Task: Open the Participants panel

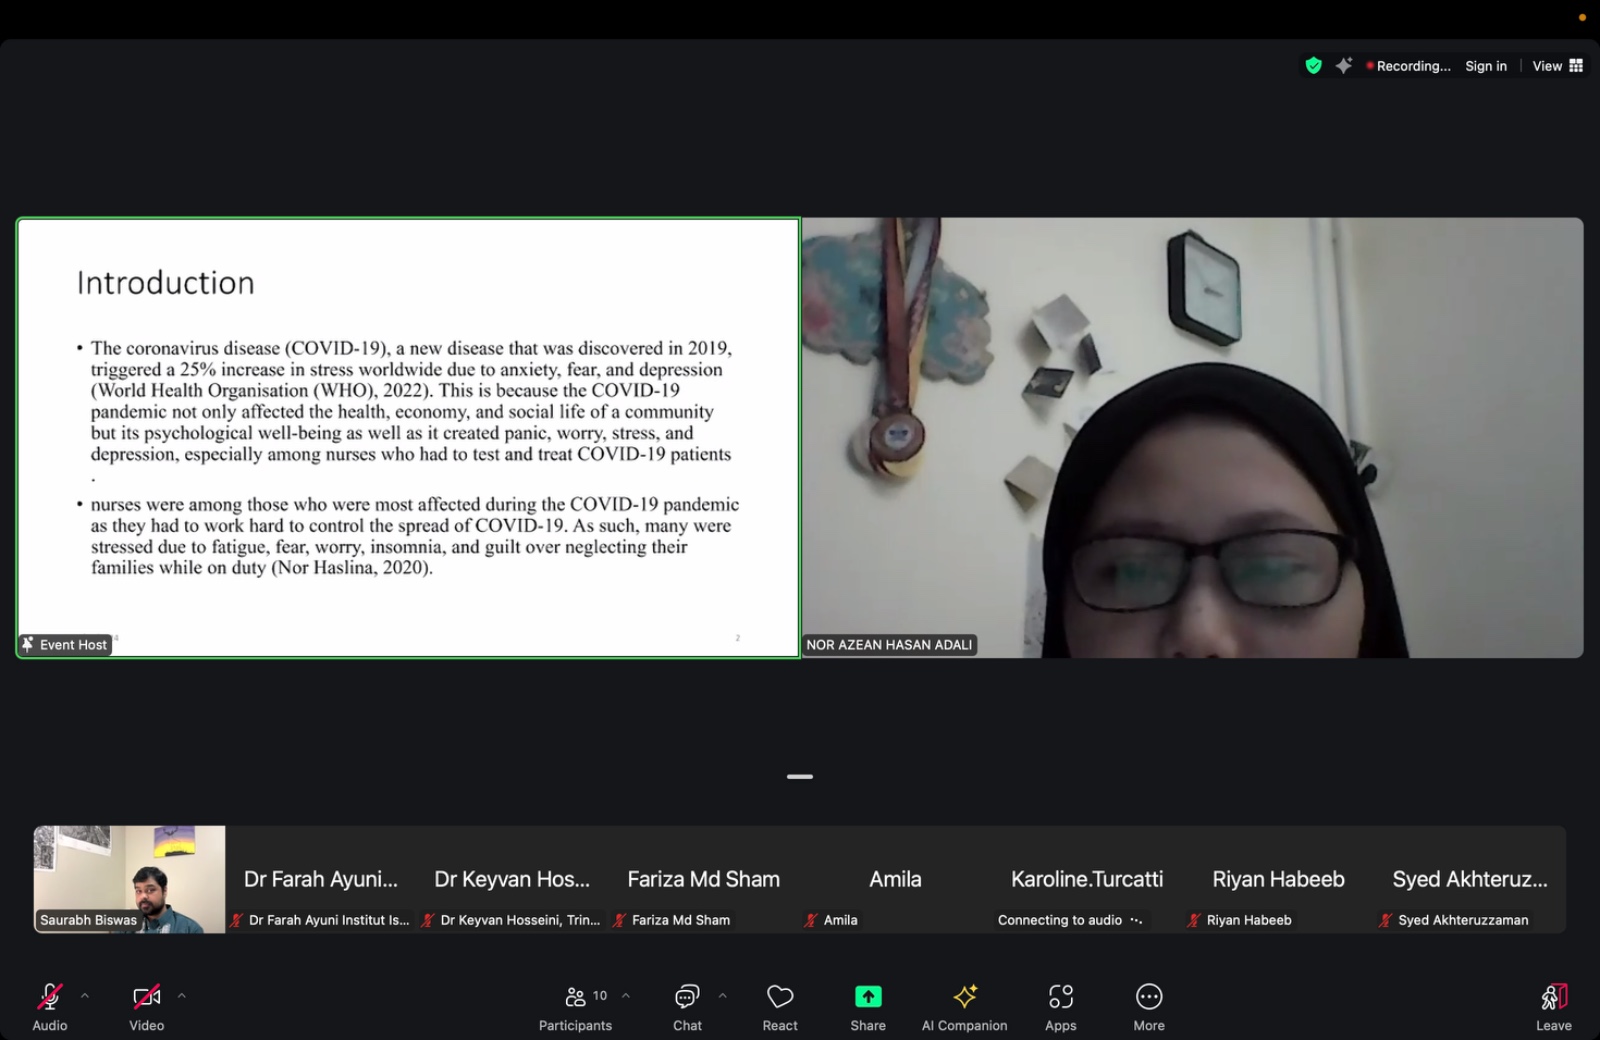Action: [x=575, y=1005]
